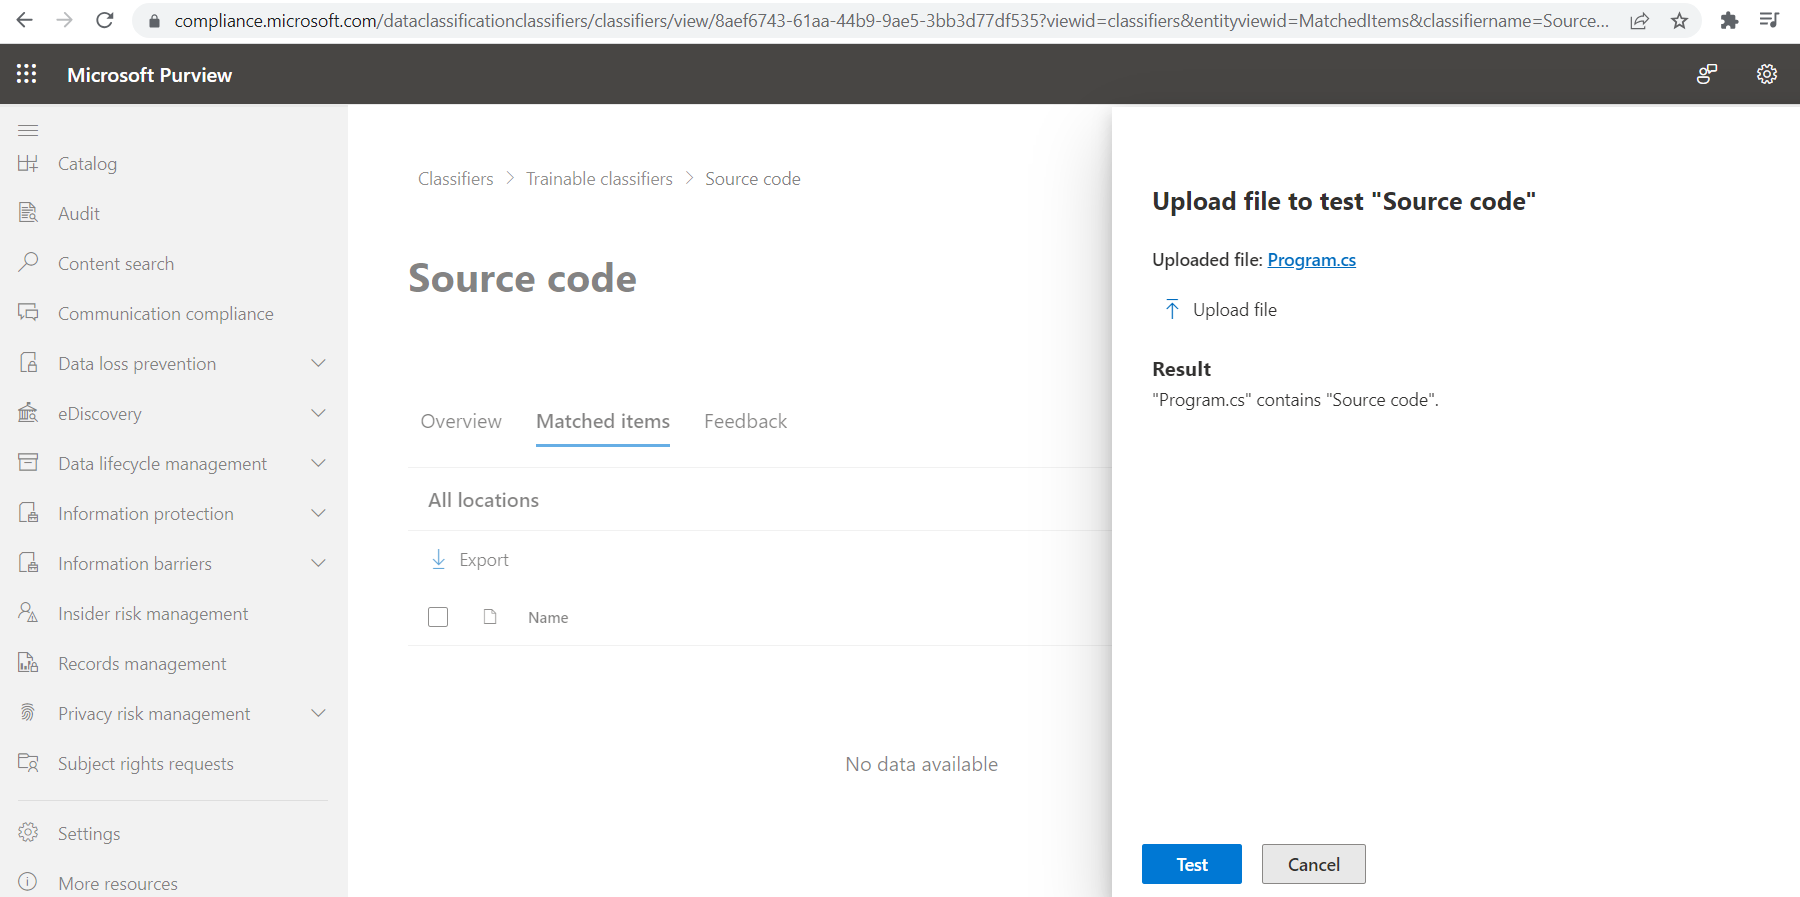Click the Trainable classifiers breadcrumb link
The width and height of the screenshot is (1800, 897).
pos(599,178)
